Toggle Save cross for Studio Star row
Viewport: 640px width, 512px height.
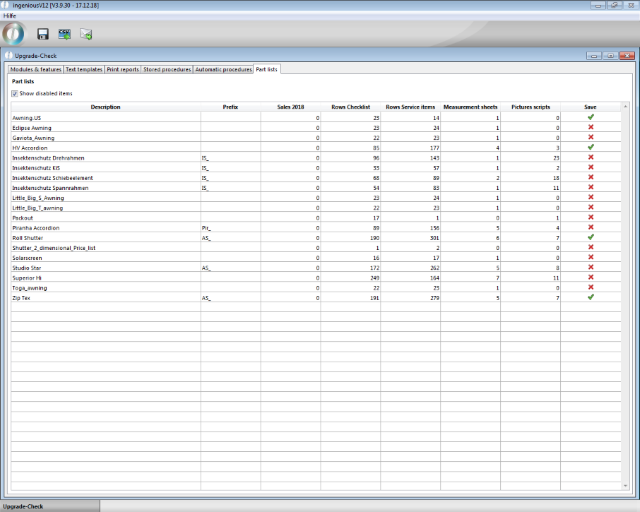click(590, 267)
